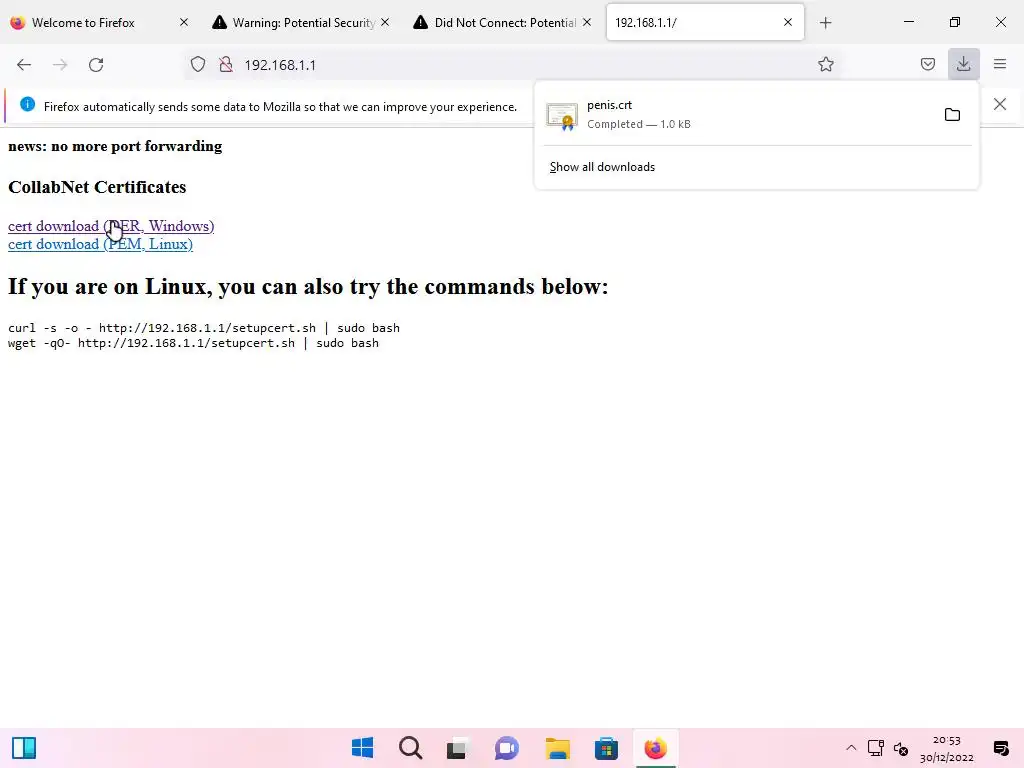1024x768 pixels.
Task: Reload the current page
Action: [x=96, y=65]
